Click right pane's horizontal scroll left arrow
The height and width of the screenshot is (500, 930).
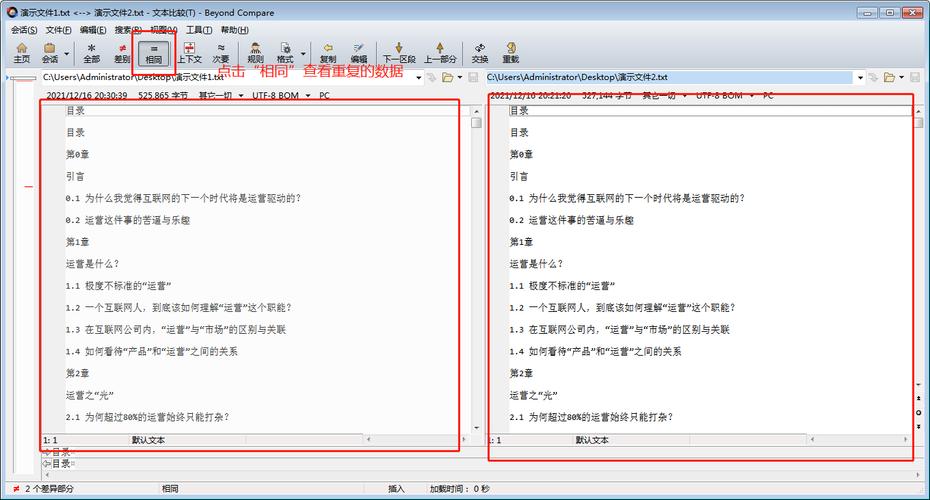(x=812, y=440)
